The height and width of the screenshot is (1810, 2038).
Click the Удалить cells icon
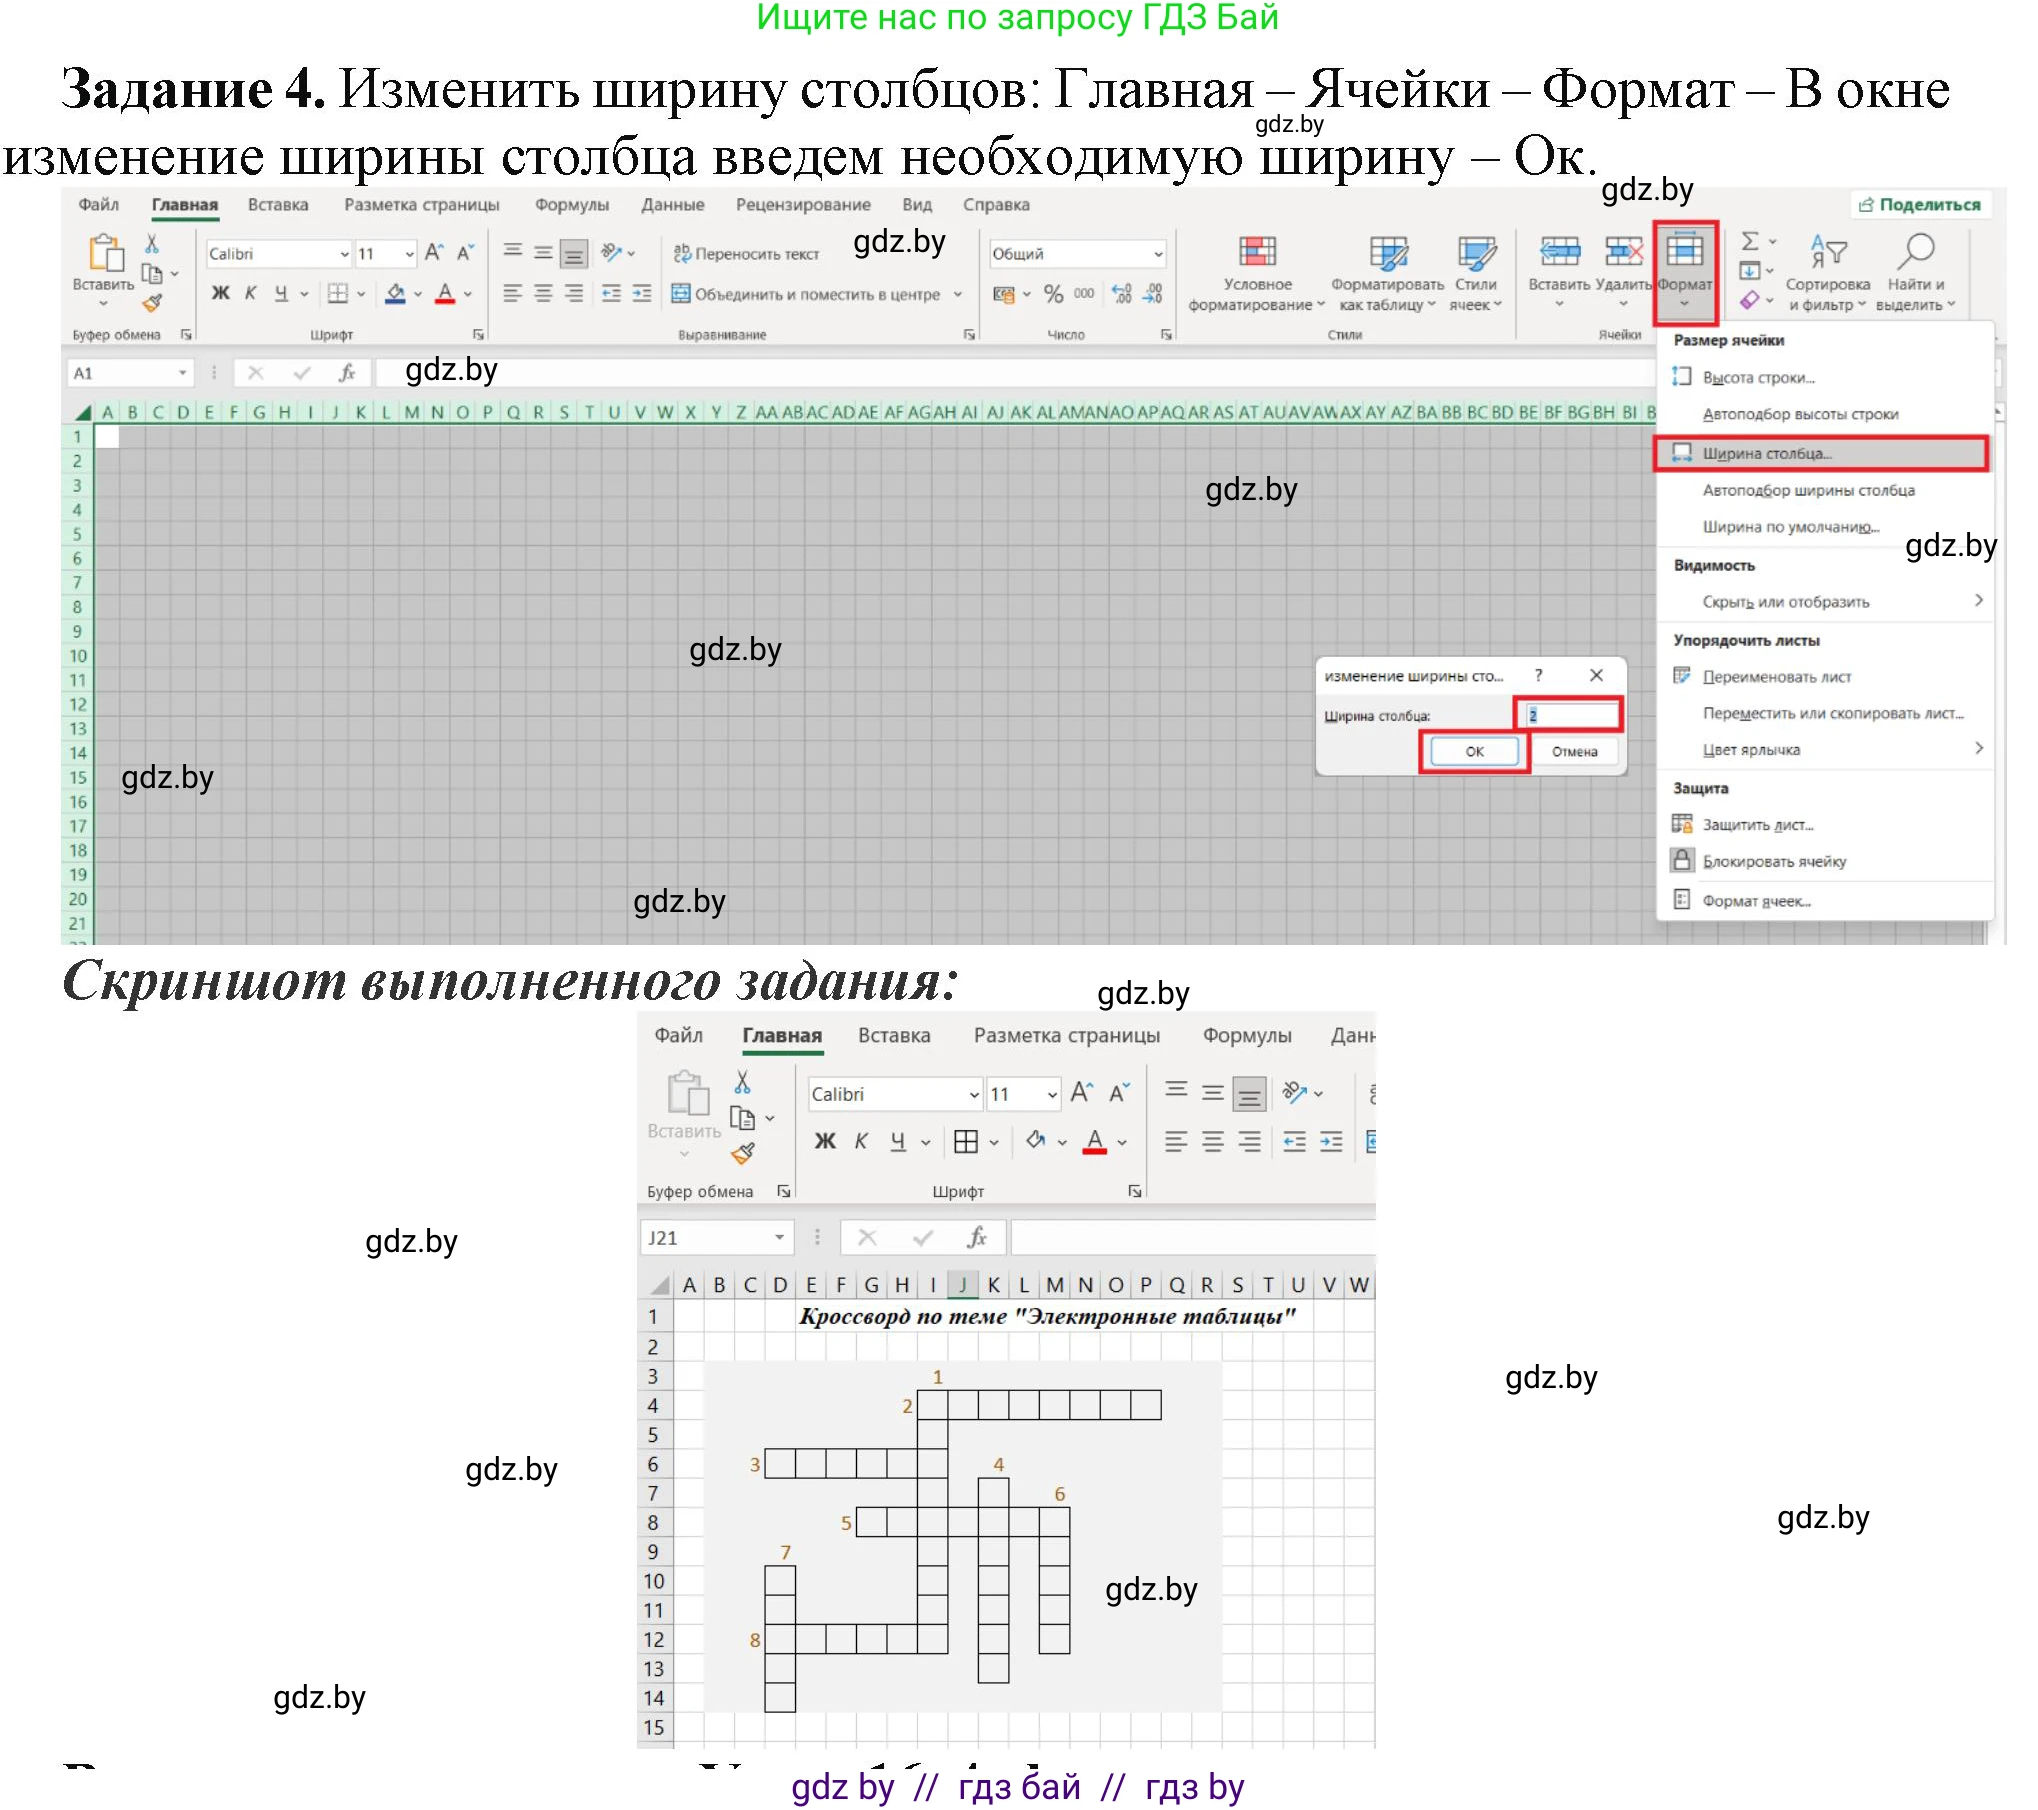[x=1623, y=250]
